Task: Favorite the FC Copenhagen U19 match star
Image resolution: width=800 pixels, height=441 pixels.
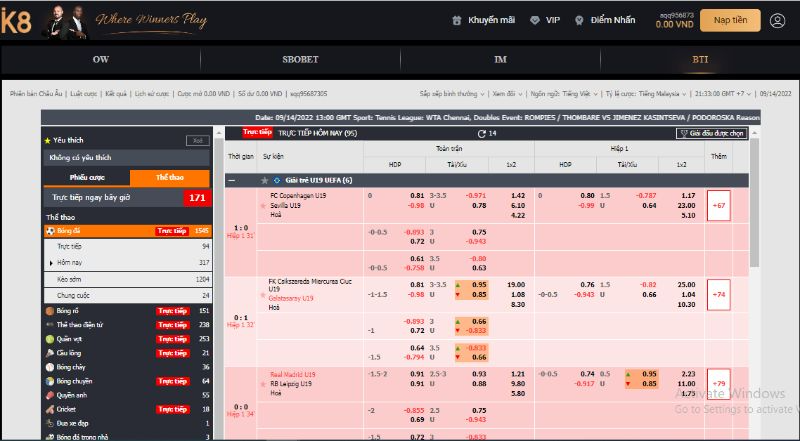Action: [263, 206]
